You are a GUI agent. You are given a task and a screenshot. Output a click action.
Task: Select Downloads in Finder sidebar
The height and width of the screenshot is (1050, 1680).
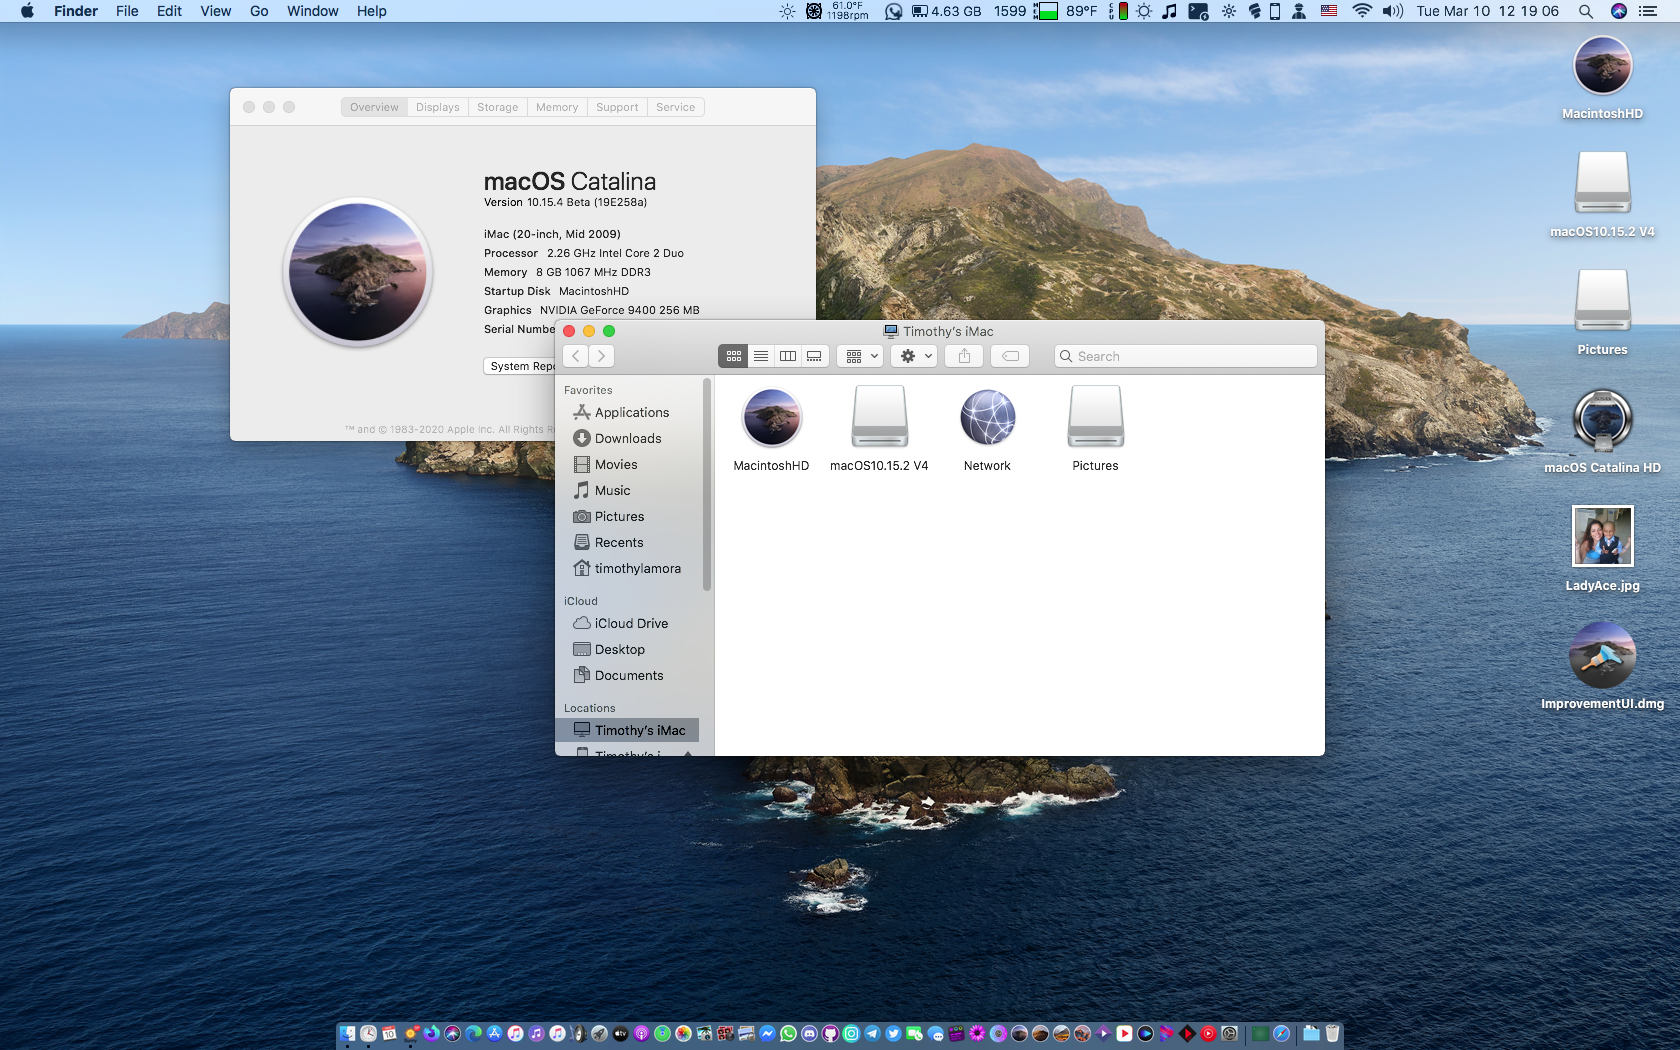[x=627, y=438]
